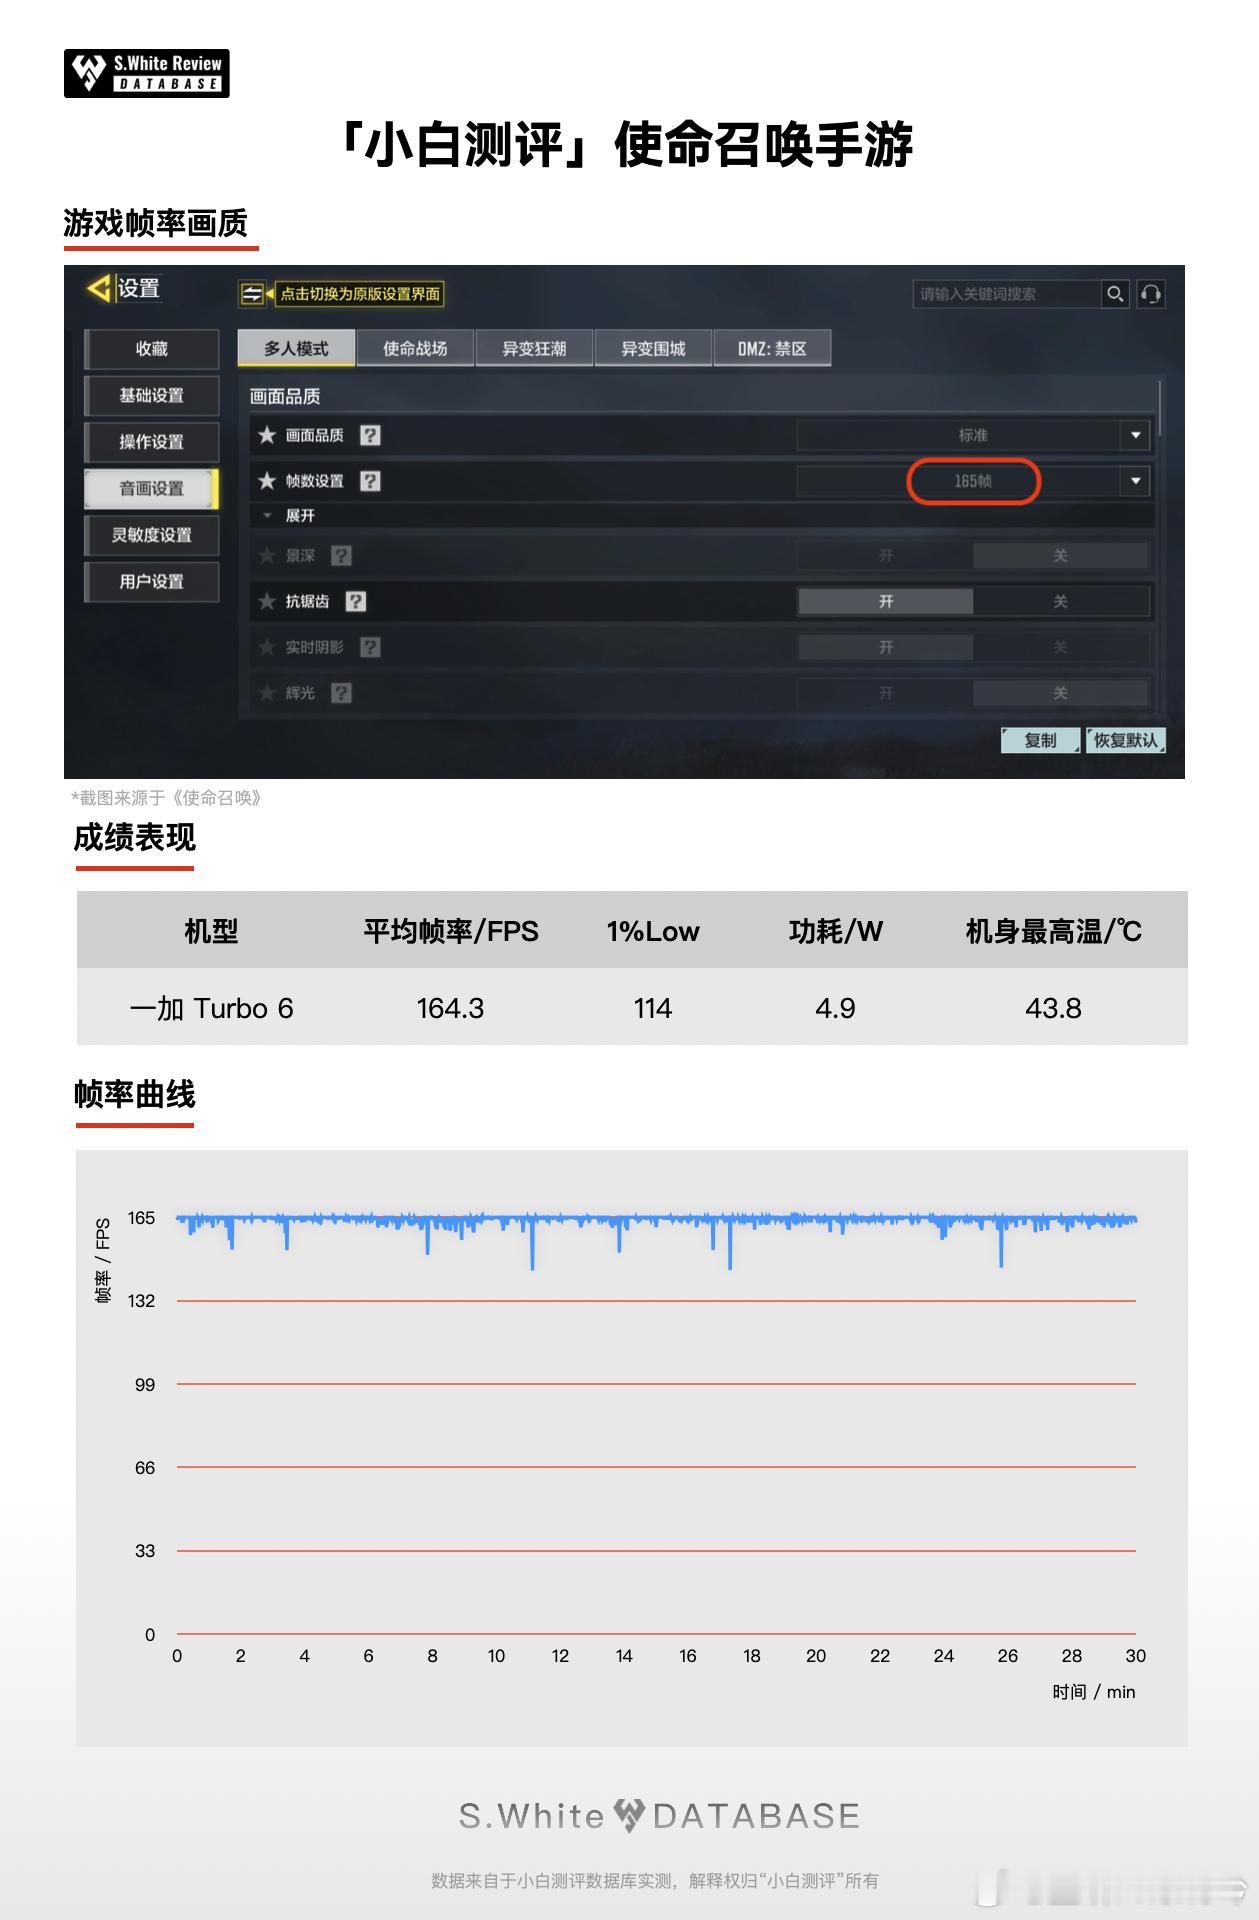Click the 请输入关键词搜索 search field
The image size is (1259, 1920).
(1005, 294)
